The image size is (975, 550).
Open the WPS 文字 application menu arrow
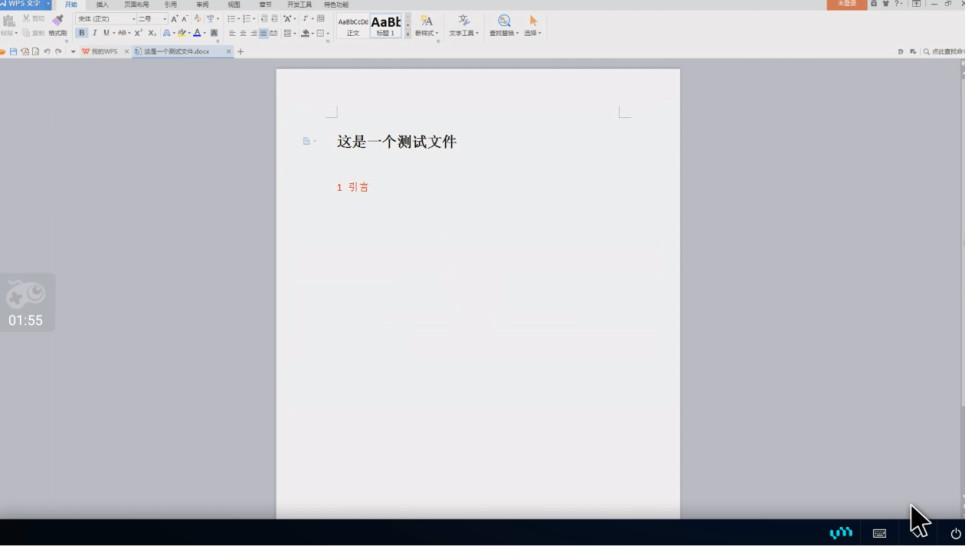click(x=48, y=4)
